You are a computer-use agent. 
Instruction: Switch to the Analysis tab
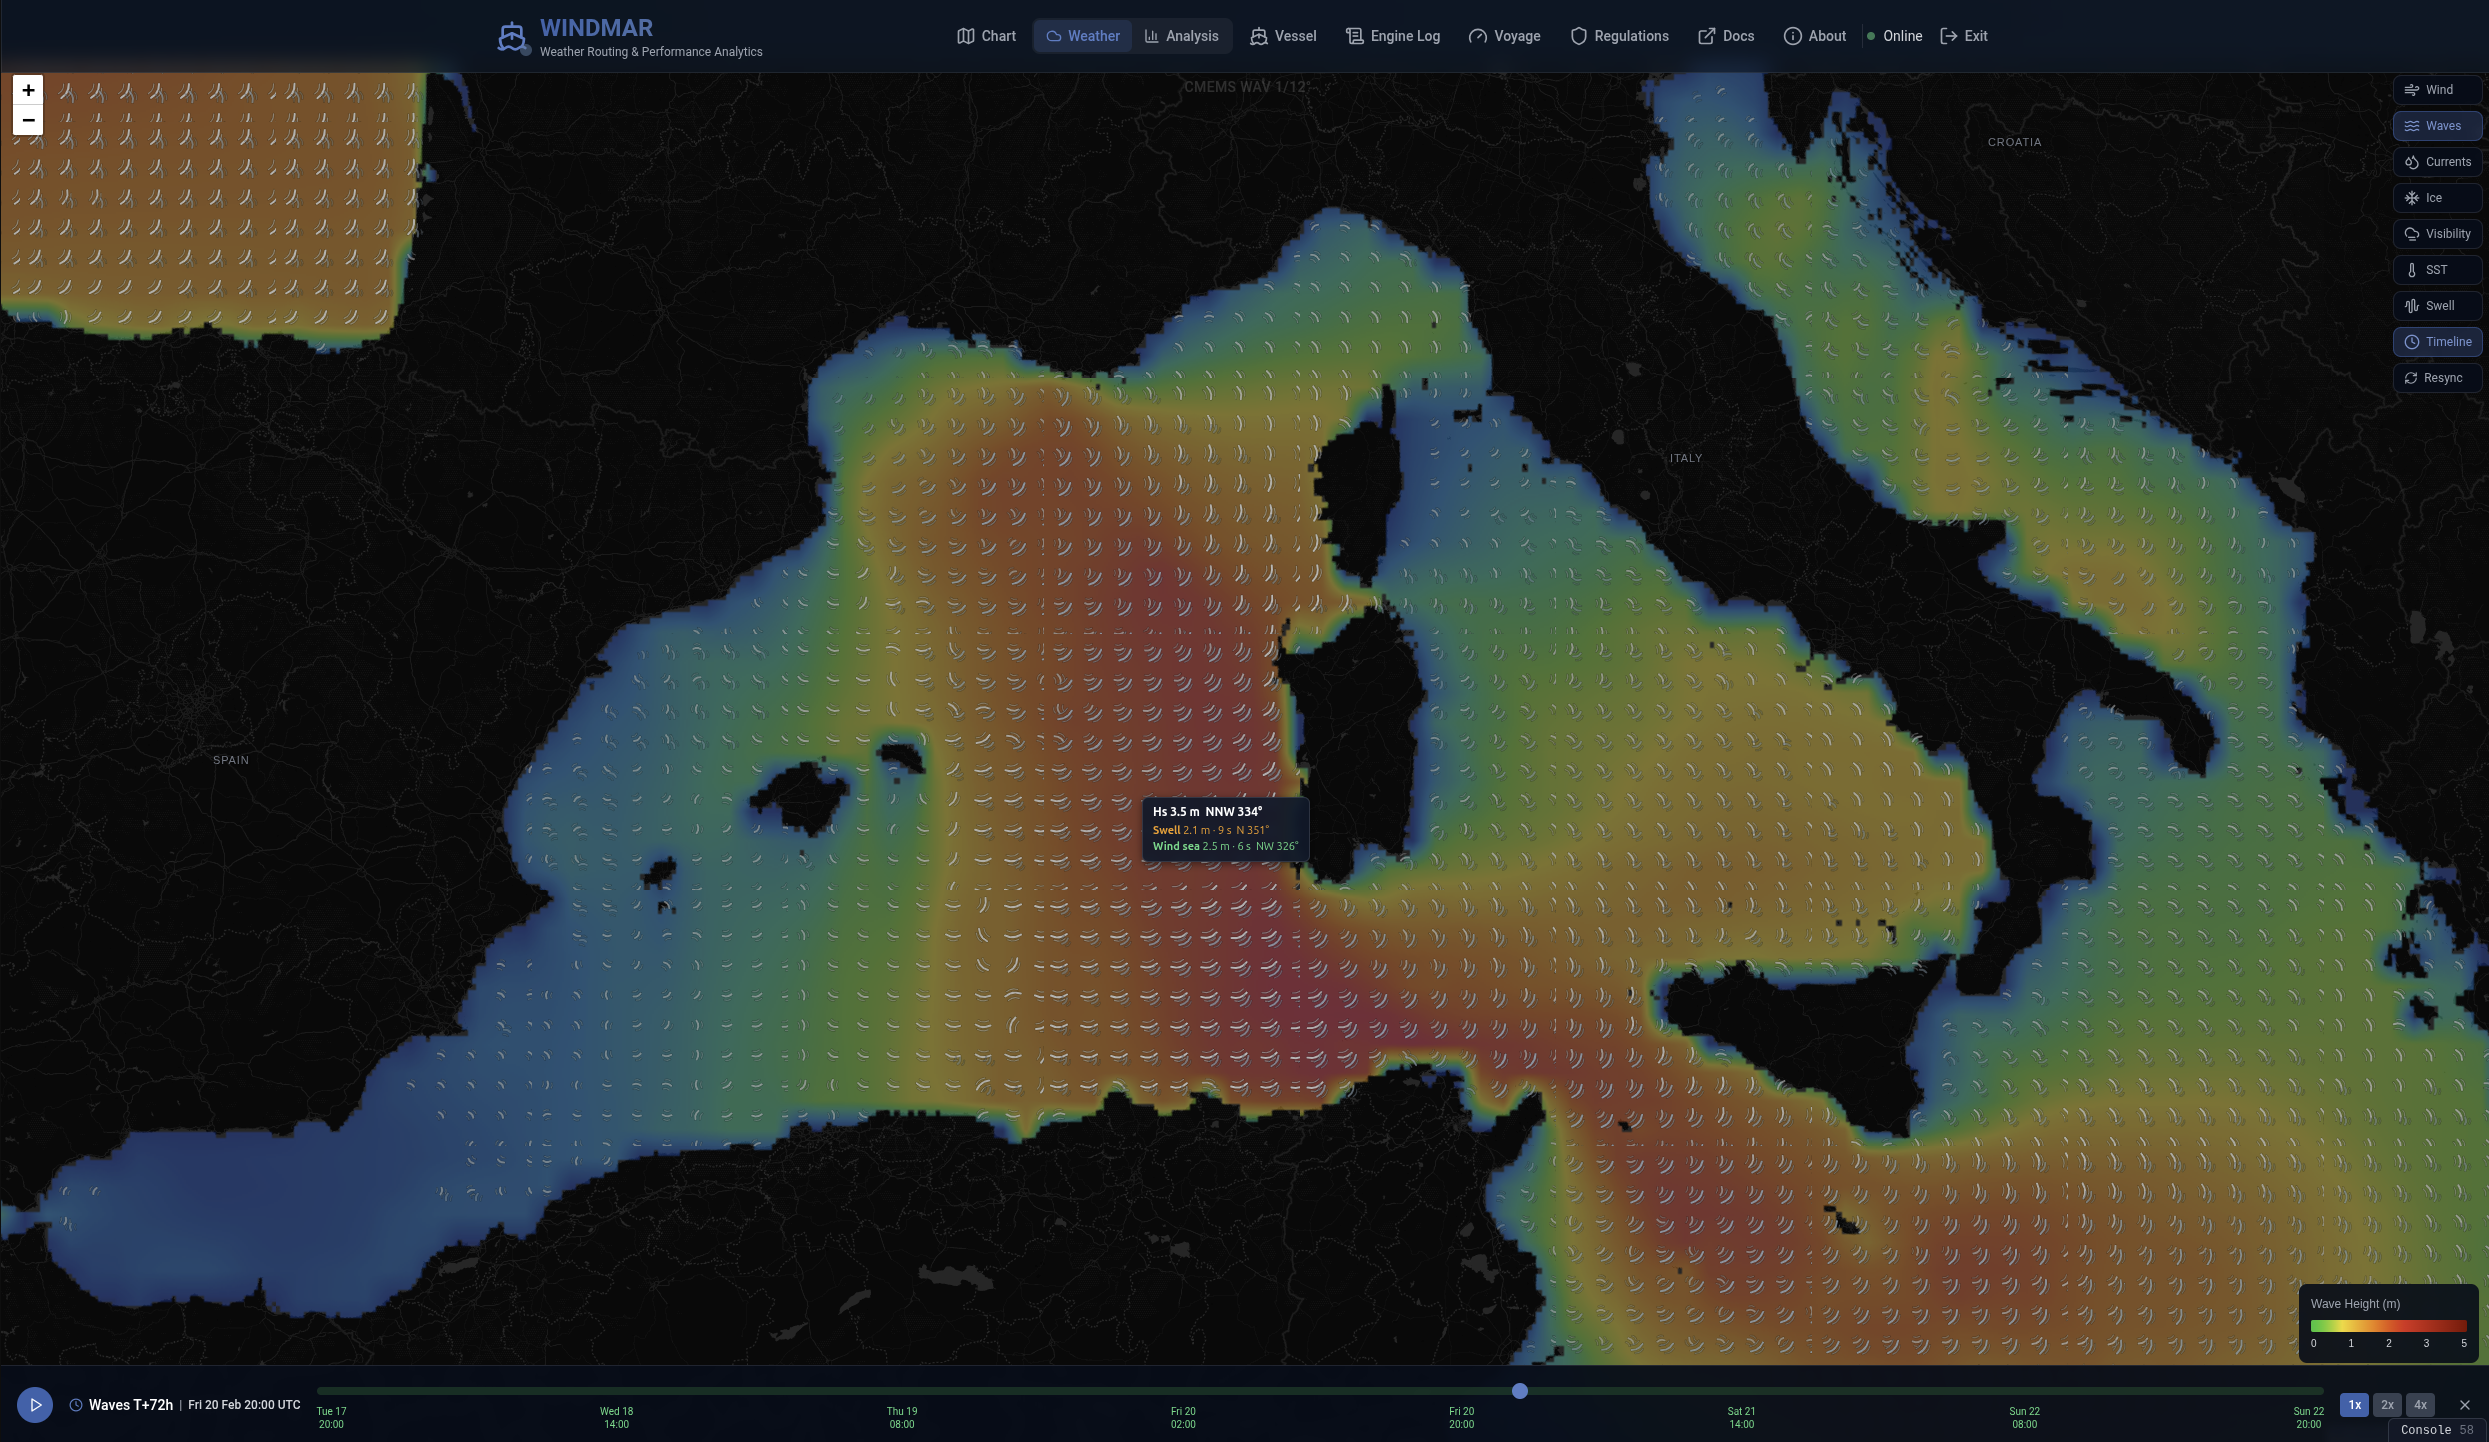(x=1181, y=36)
